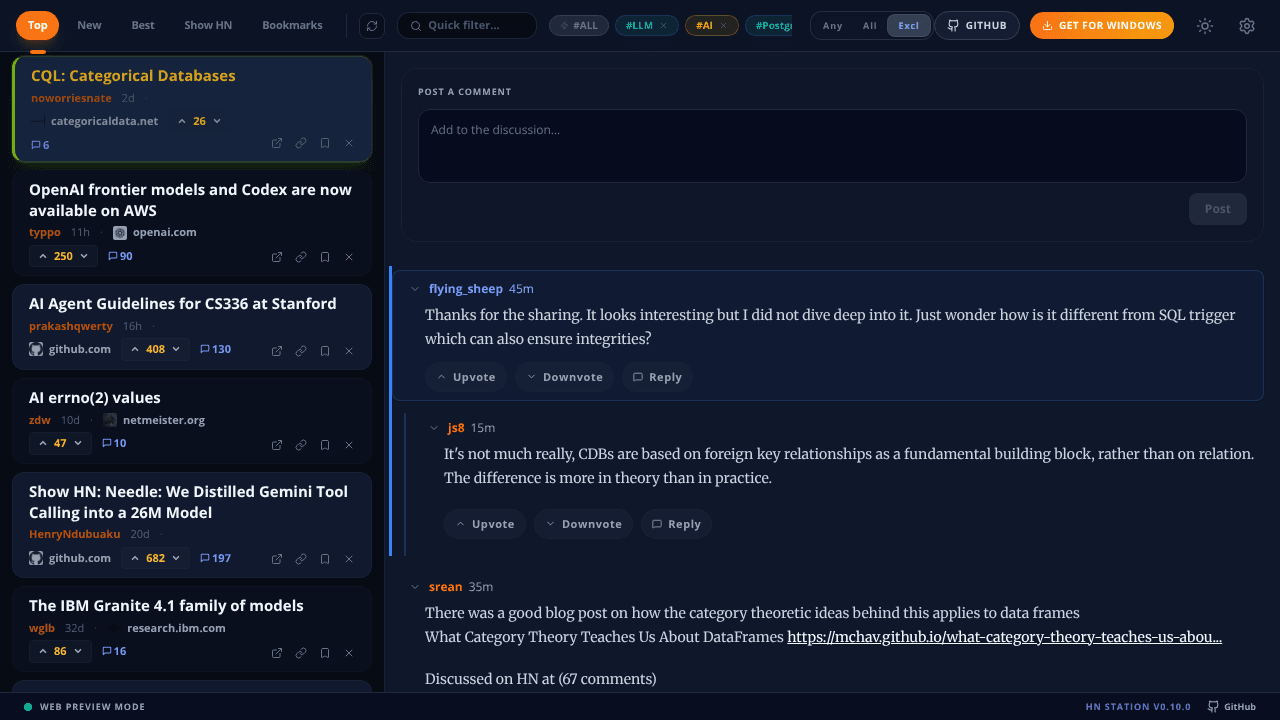Upvote flying_sheep's comment
This screenshot has width=1280, height=720.
pos(466,377)
